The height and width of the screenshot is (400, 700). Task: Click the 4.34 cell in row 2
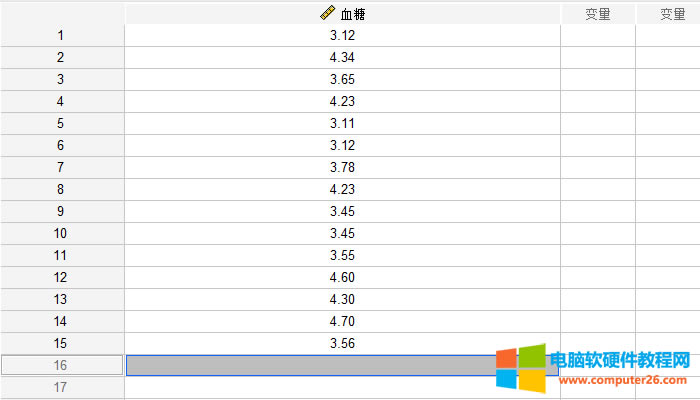coord(342,57)
